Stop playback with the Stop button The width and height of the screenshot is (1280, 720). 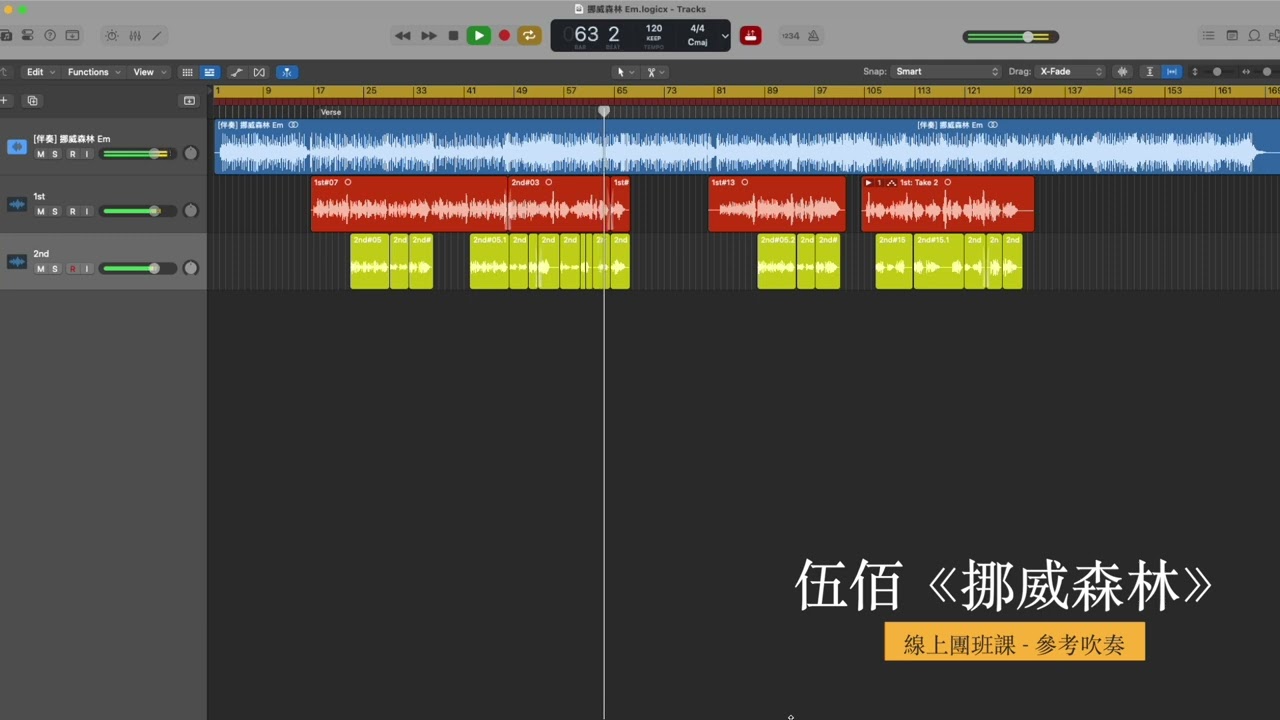(453, 36)
